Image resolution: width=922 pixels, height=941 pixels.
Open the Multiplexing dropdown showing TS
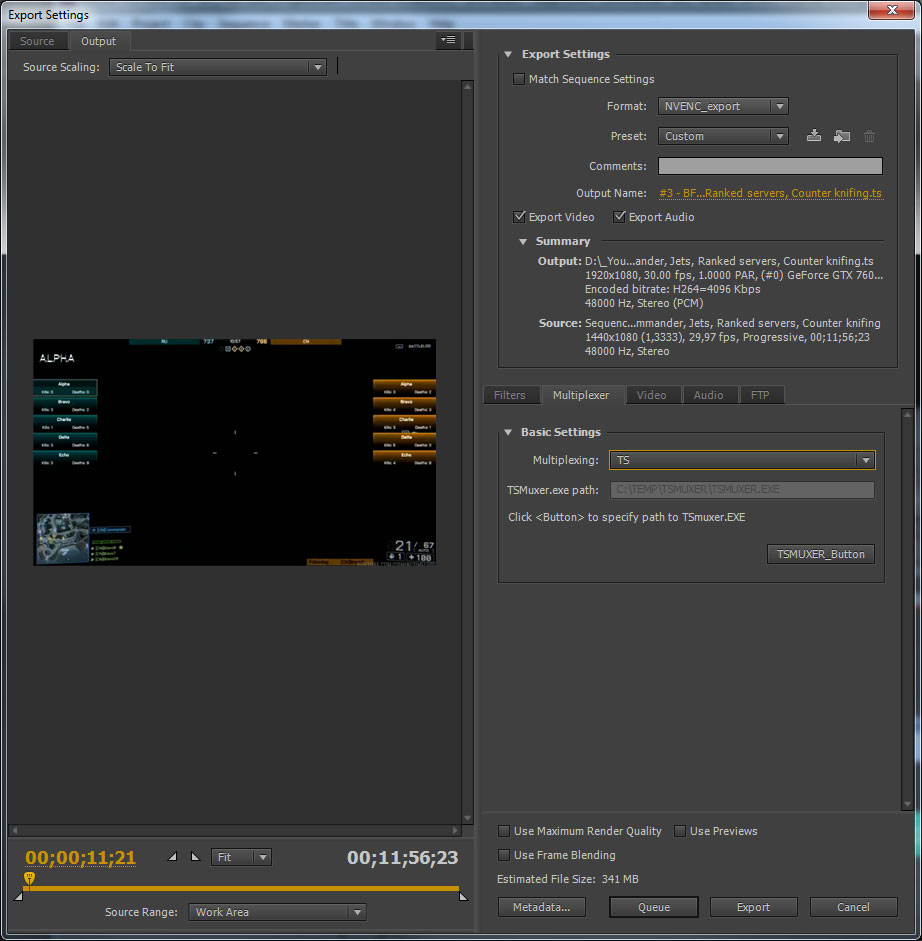point(742,460)
